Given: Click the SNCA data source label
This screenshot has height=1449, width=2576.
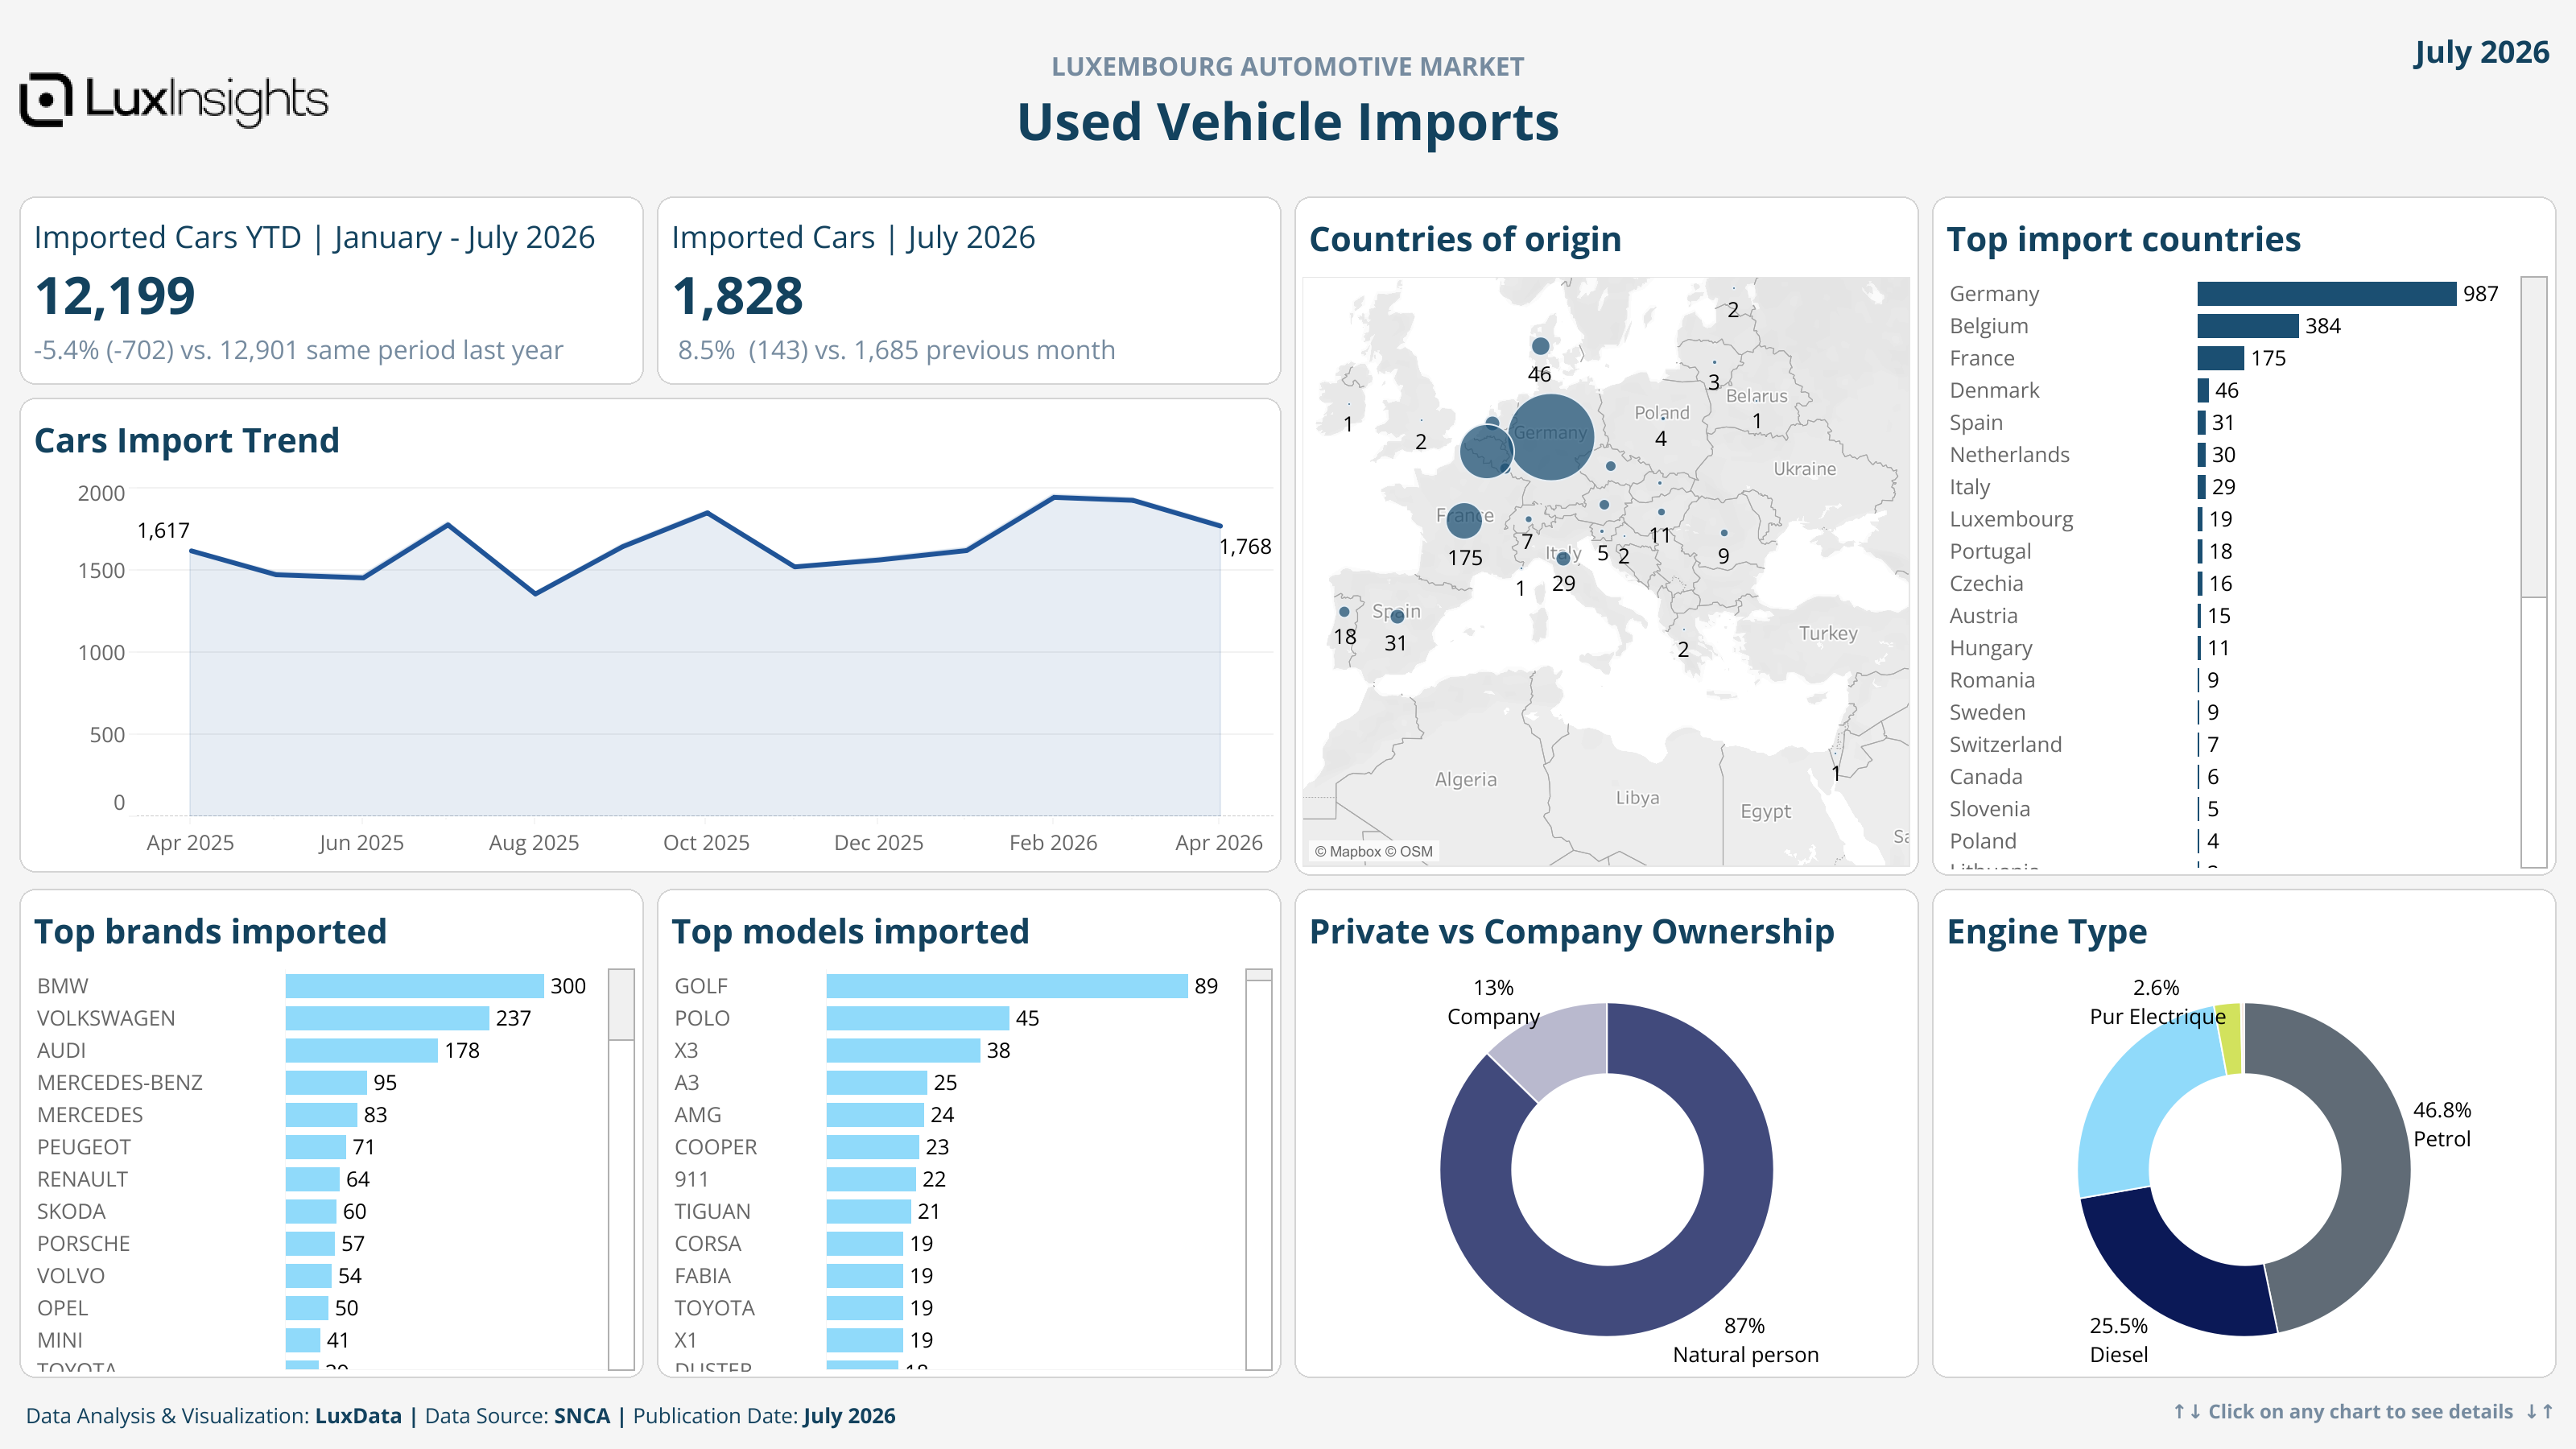Looking at the screenshot, I should tap(582, 1415).
